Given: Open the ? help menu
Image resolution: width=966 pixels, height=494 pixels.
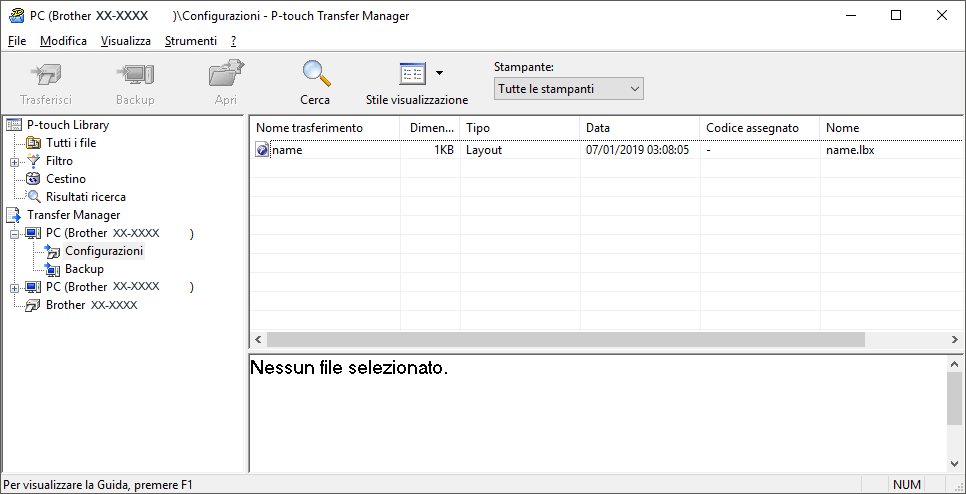Looking at the screenshot, I should [233, 41].
